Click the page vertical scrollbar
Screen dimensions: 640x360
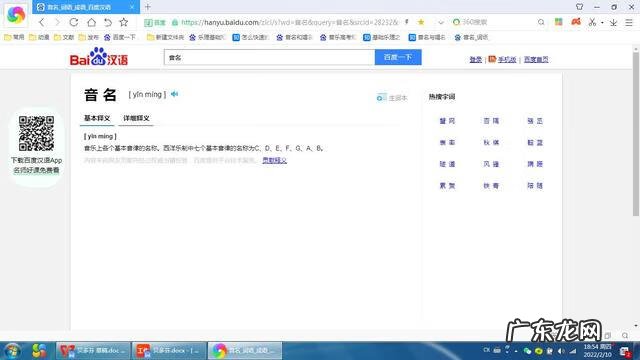coord(636,135)
